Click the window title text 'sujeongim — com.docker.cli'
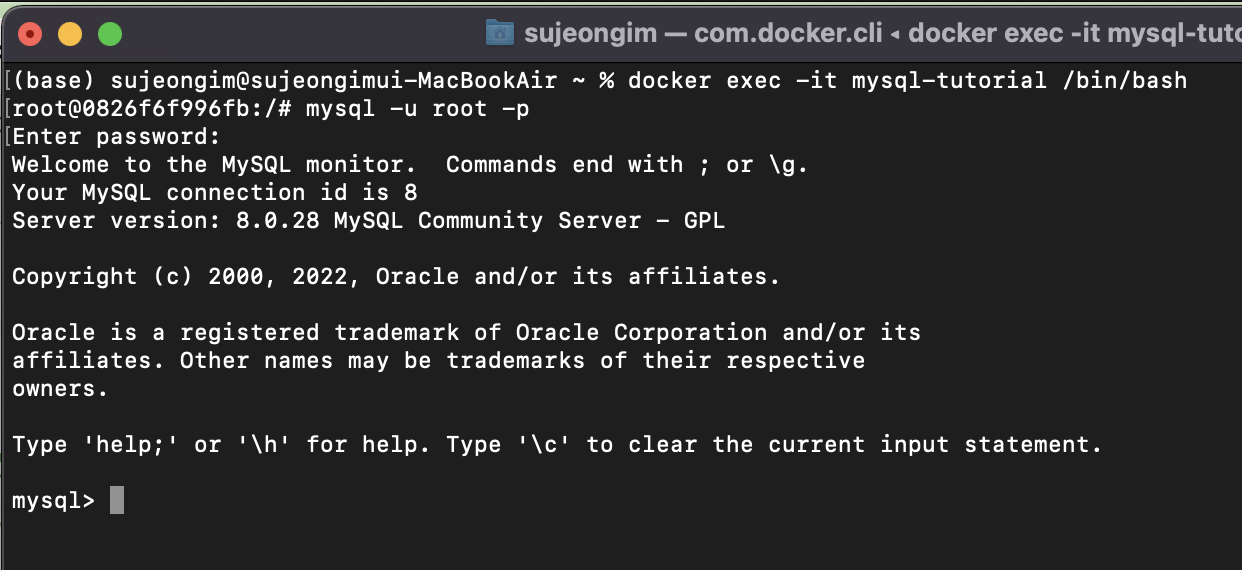 point(703,33)
